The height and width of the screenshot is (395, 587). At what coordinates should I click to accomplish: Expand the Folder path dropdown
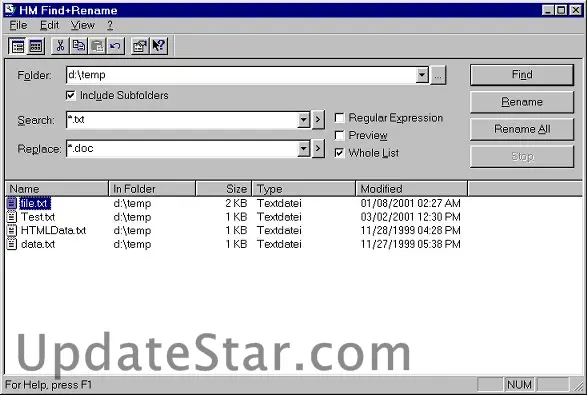pyautogui.click(x=422, y=75)
